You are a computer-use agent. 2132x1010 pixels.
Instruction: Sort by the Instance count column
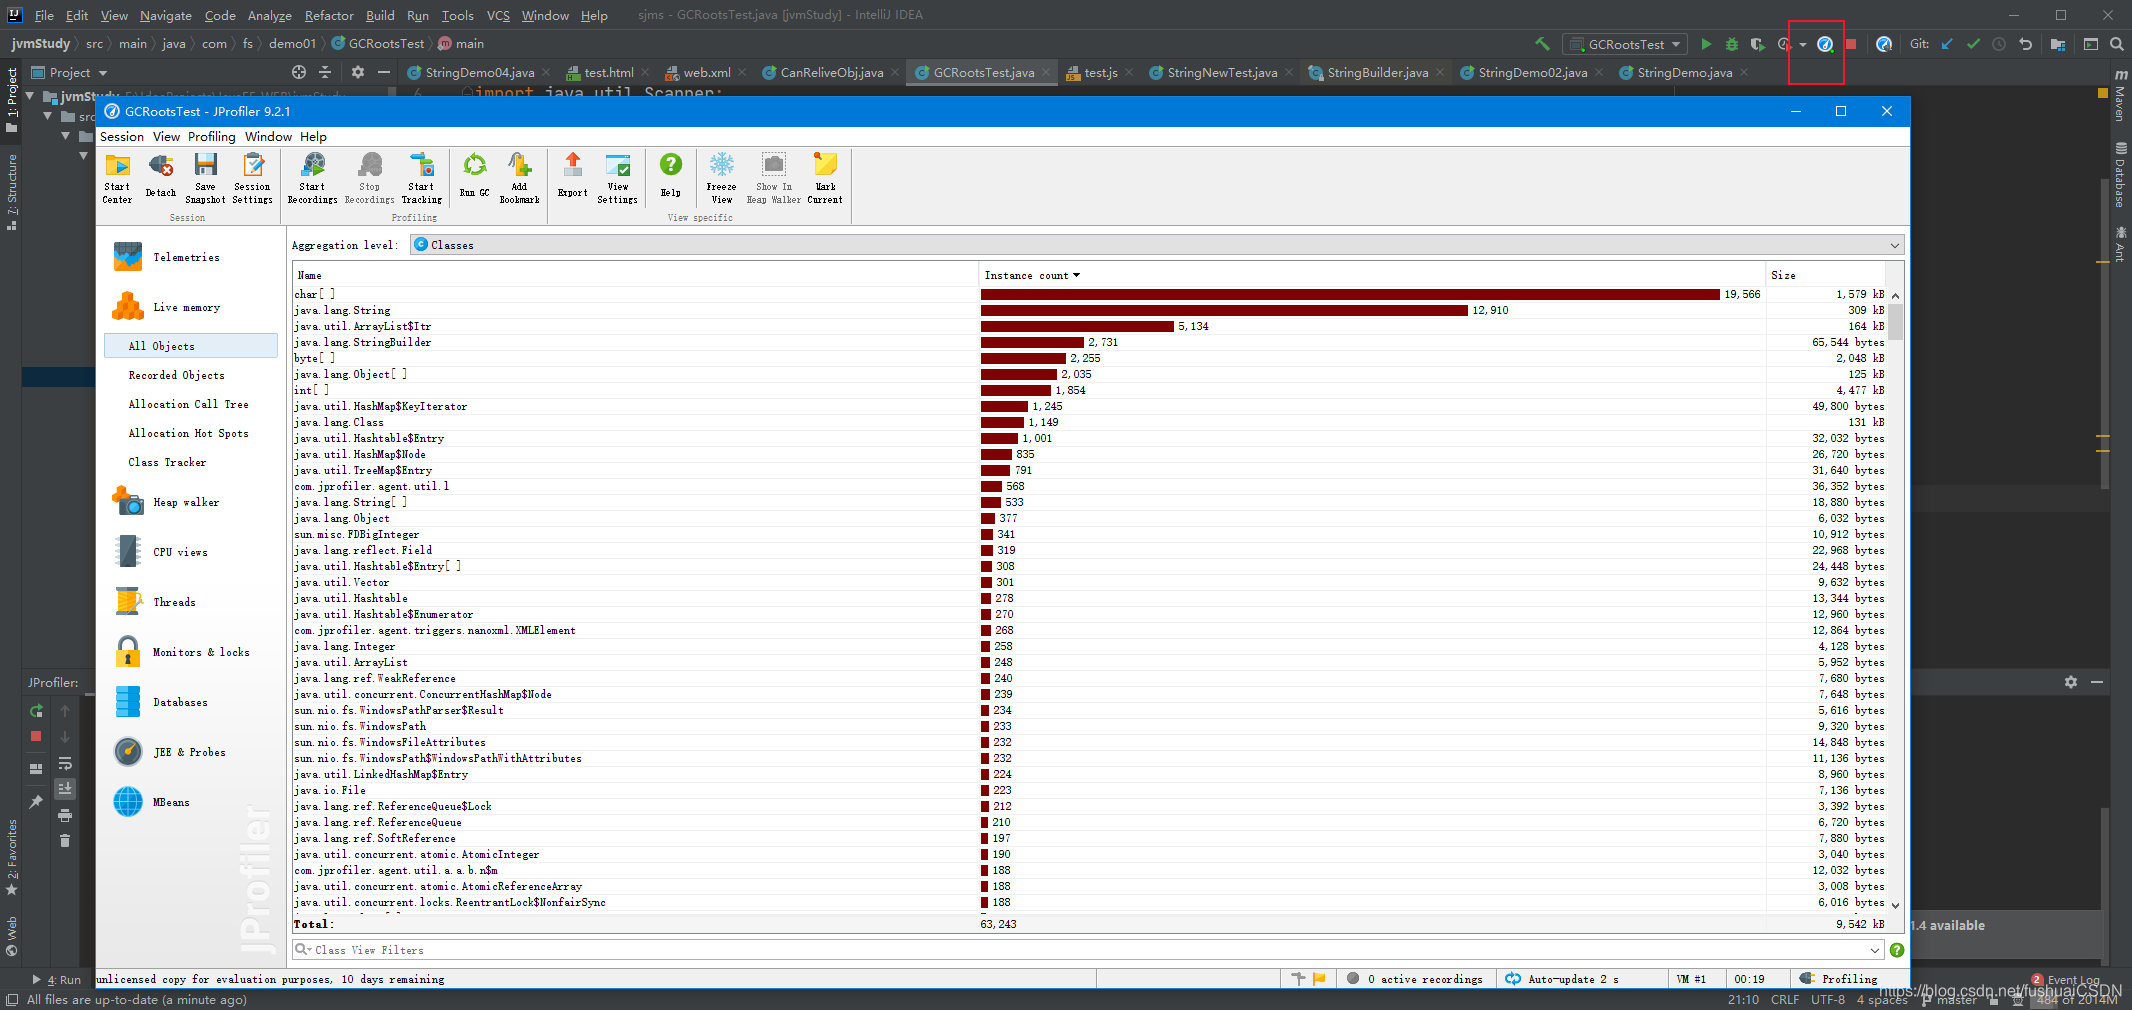[x=1372, y=275]
